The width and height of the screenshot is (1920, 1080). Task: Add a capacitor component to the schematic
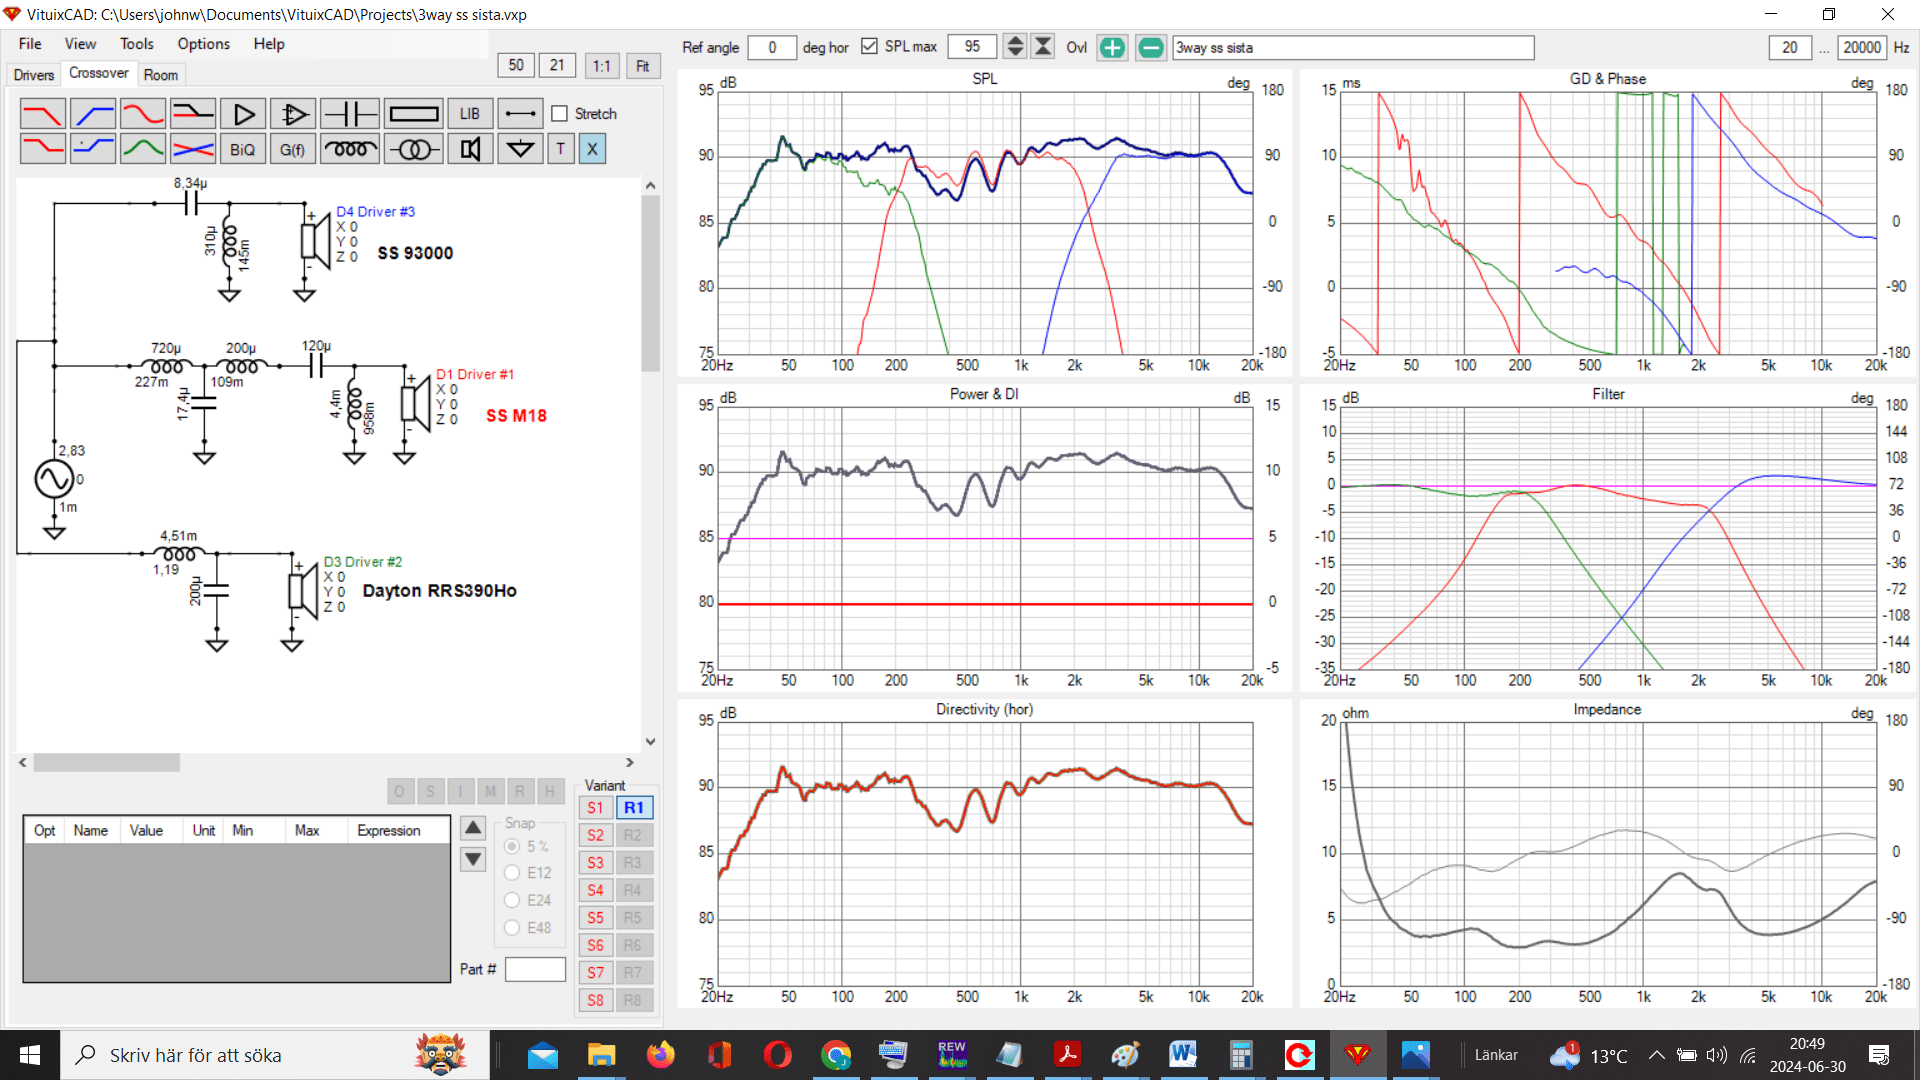click(350, 114)
